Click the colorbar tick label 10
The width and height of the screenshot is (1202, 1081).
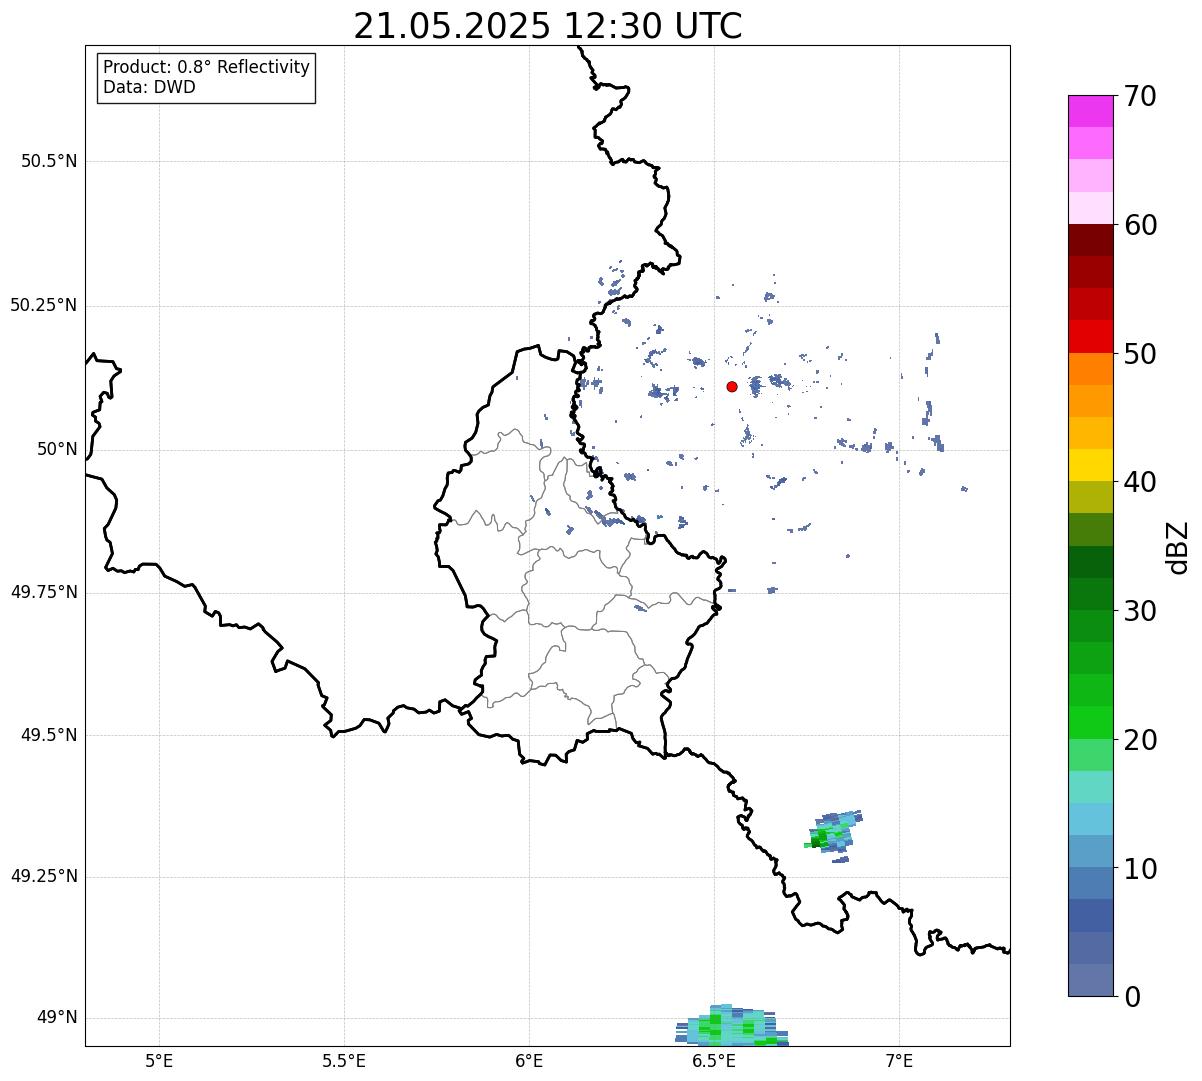pyautogui.click(x=1139, y=869)
